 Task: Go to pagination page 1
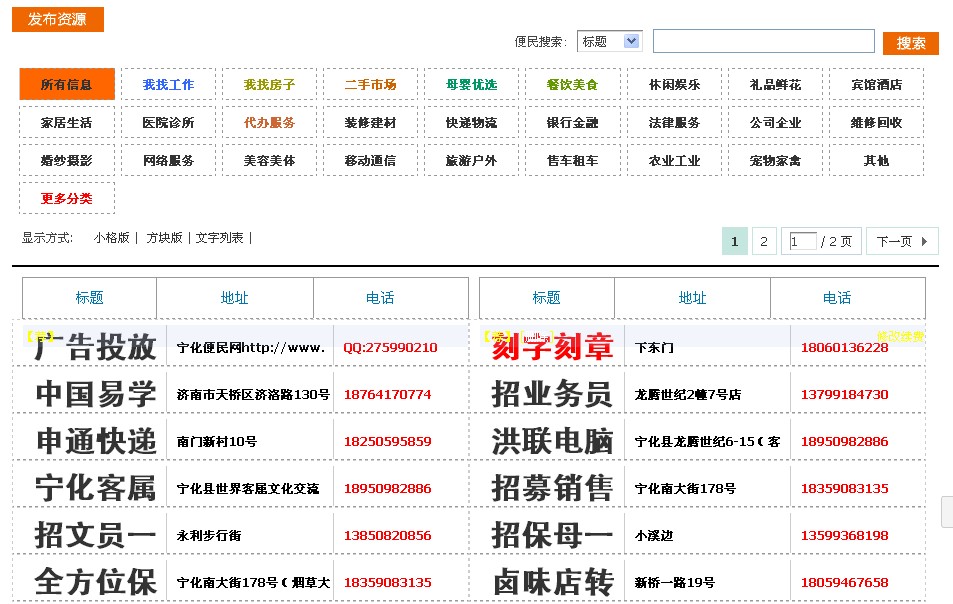(x=734, y=241)
